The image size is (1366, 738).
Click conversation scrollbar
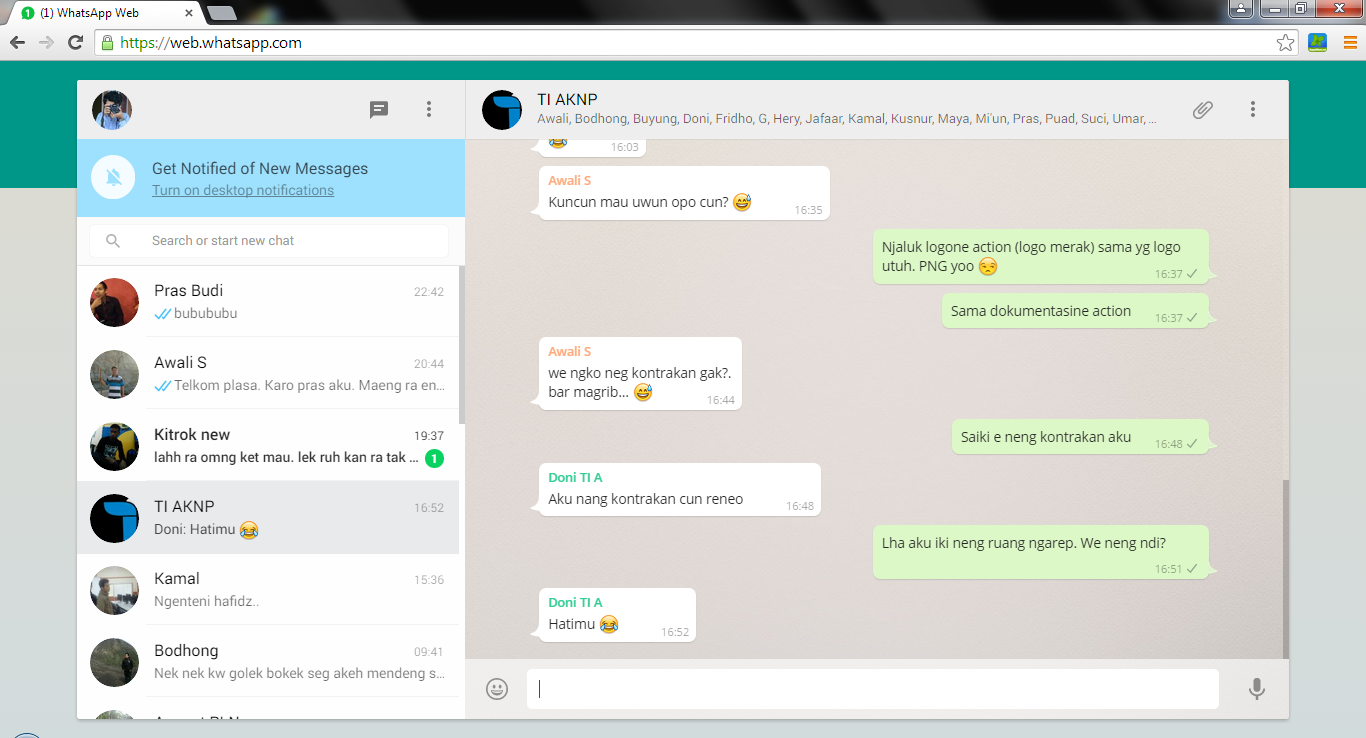(1285, 568)
